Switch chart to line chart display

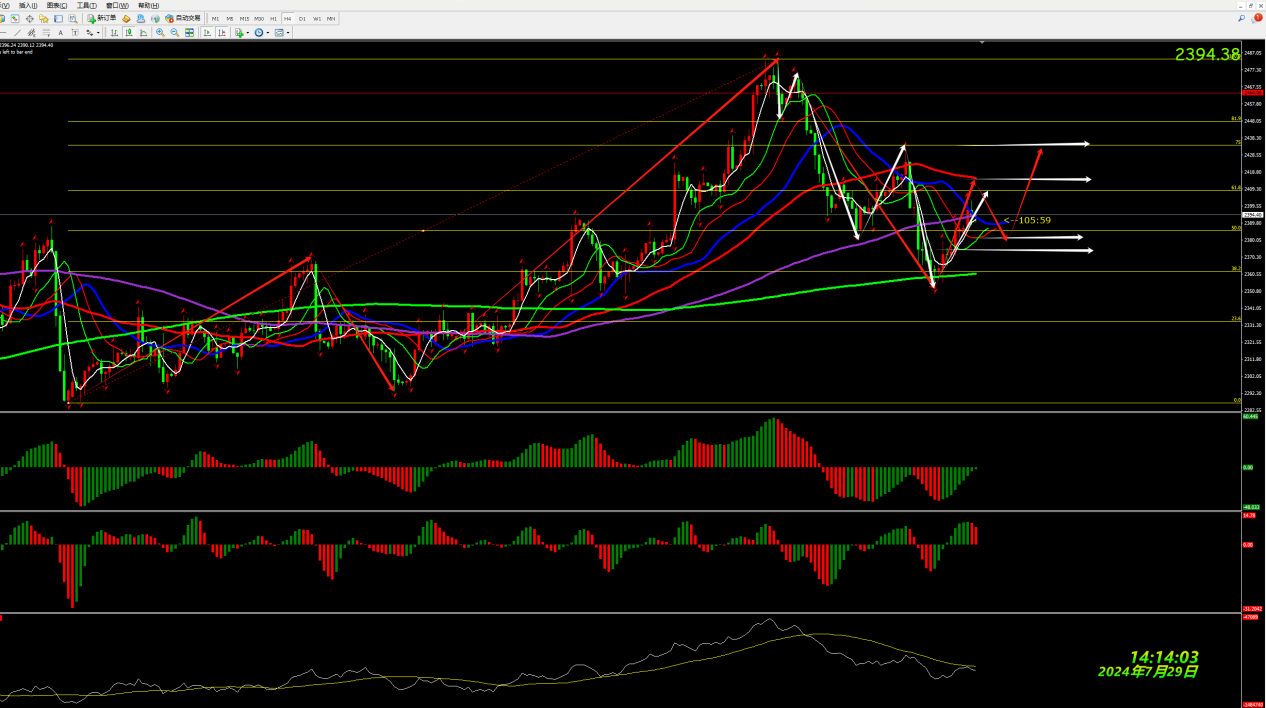(x=143, y=33)
